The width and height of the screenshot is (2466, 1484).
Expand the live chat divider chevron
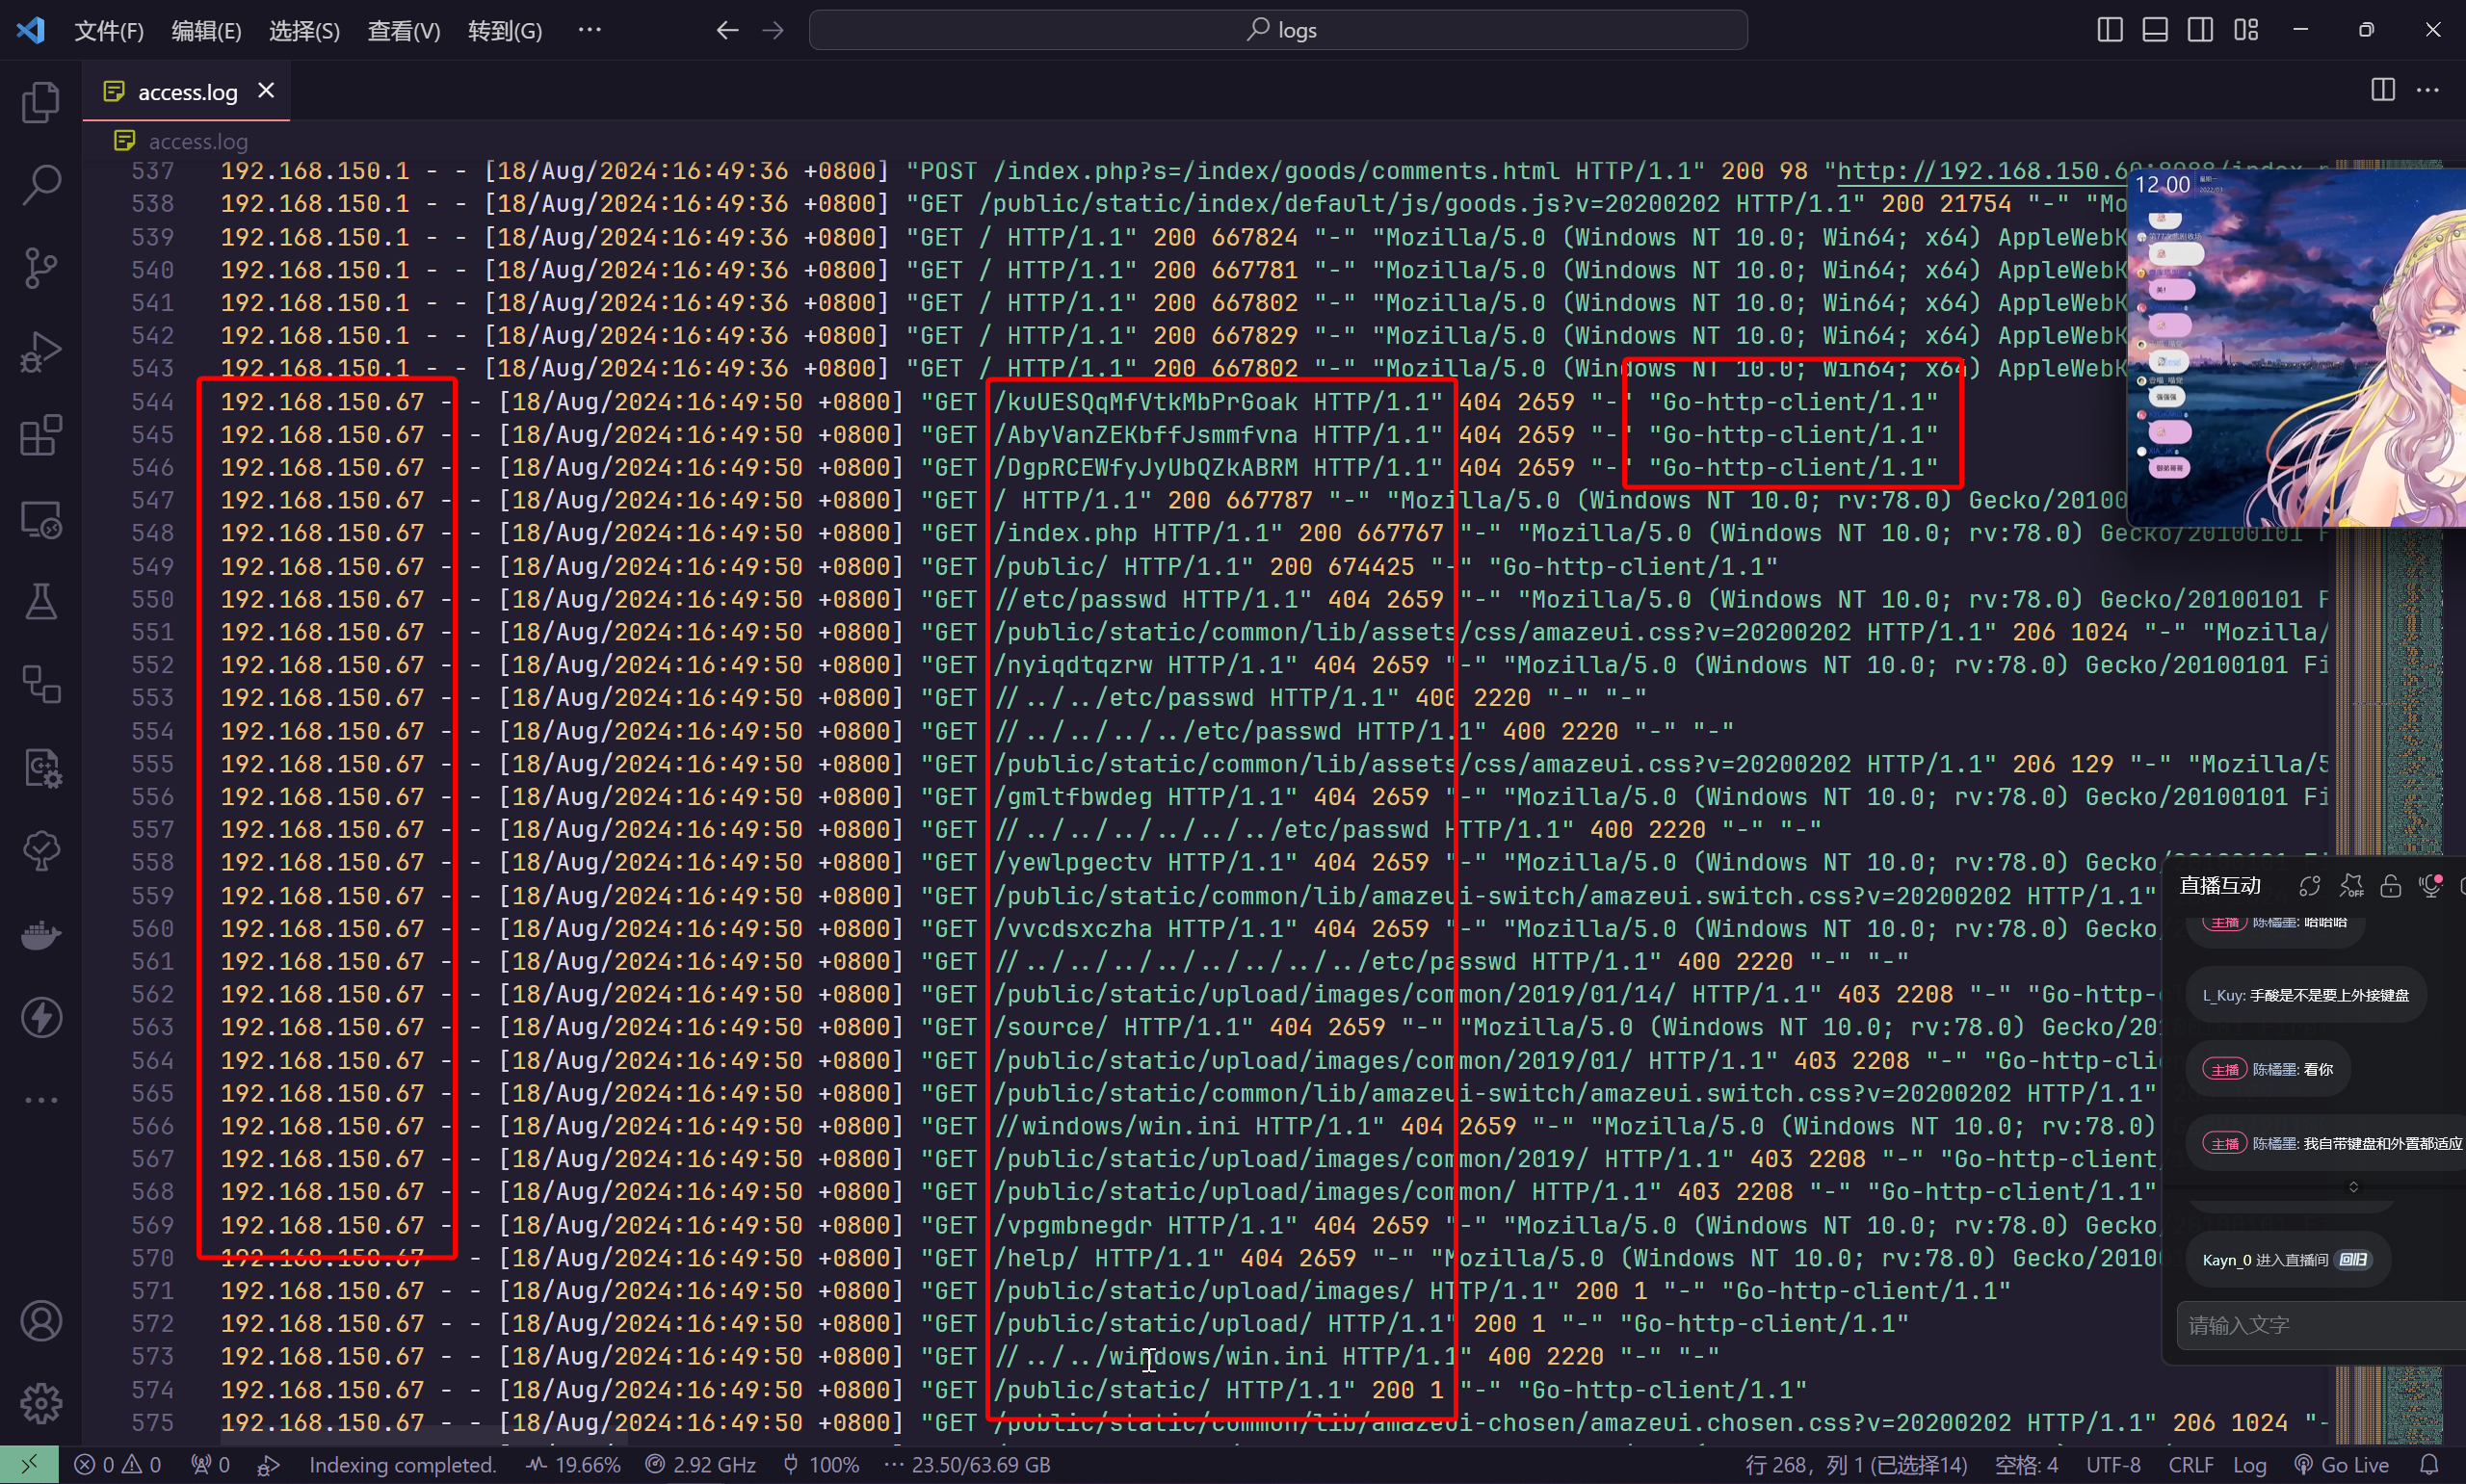coord(2353,1187)
